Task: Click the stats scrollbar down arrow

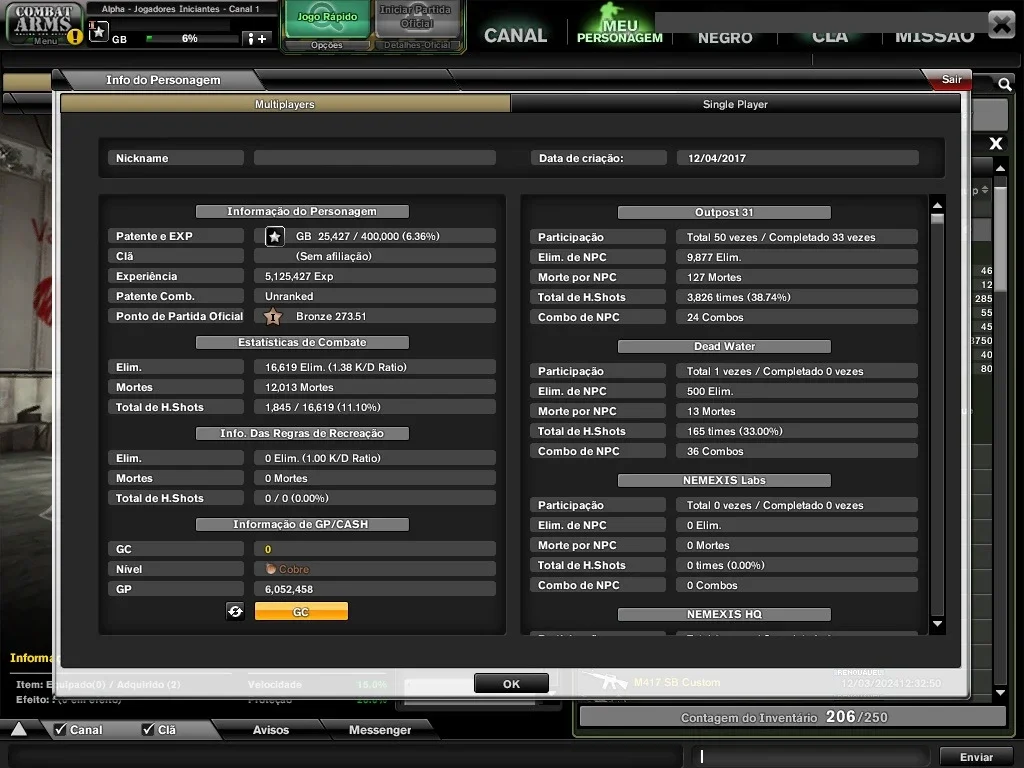Action: click(x=937, y=624)
